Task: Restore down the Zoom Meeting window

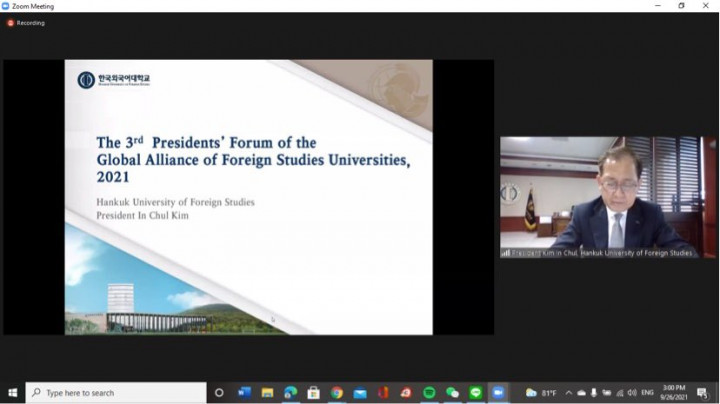Action: point(681,6)
